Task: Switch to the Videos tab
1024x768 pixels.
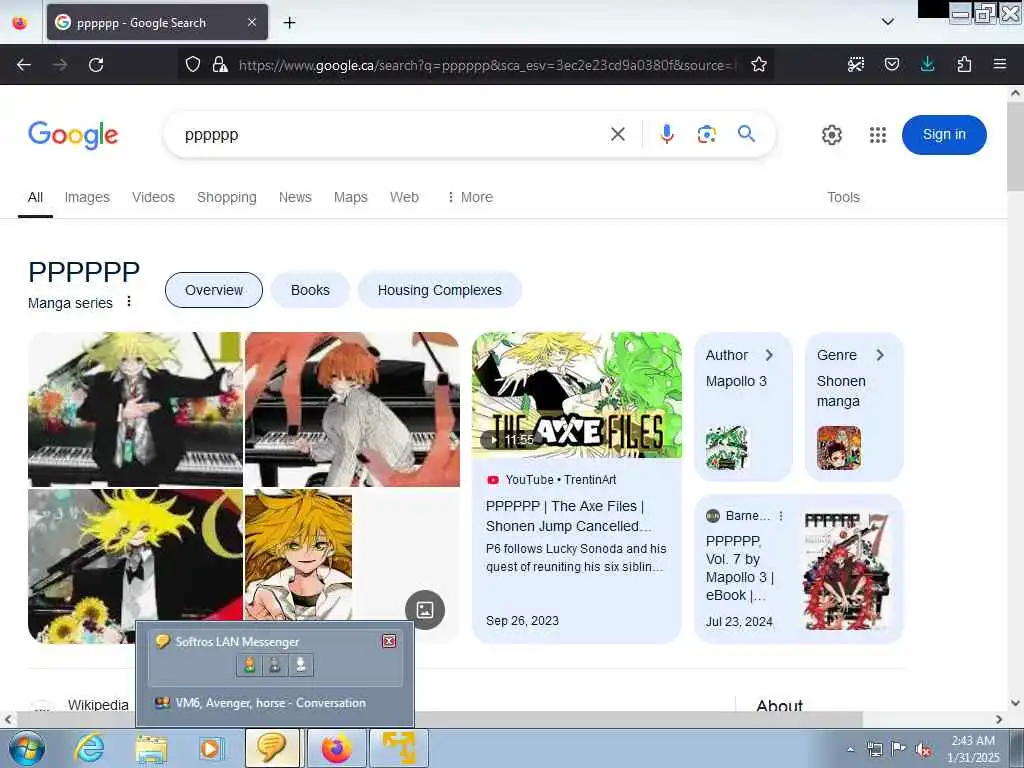Action: pyautogui.click(x=153, y=197)
